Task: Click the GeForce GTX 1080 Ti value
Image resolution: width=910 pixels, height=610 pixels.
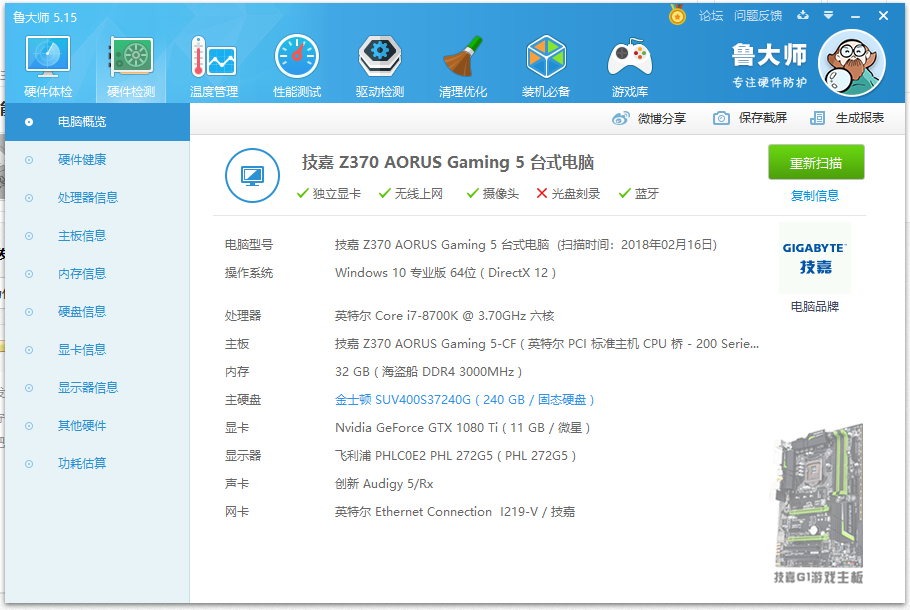Action: [463, 428]
